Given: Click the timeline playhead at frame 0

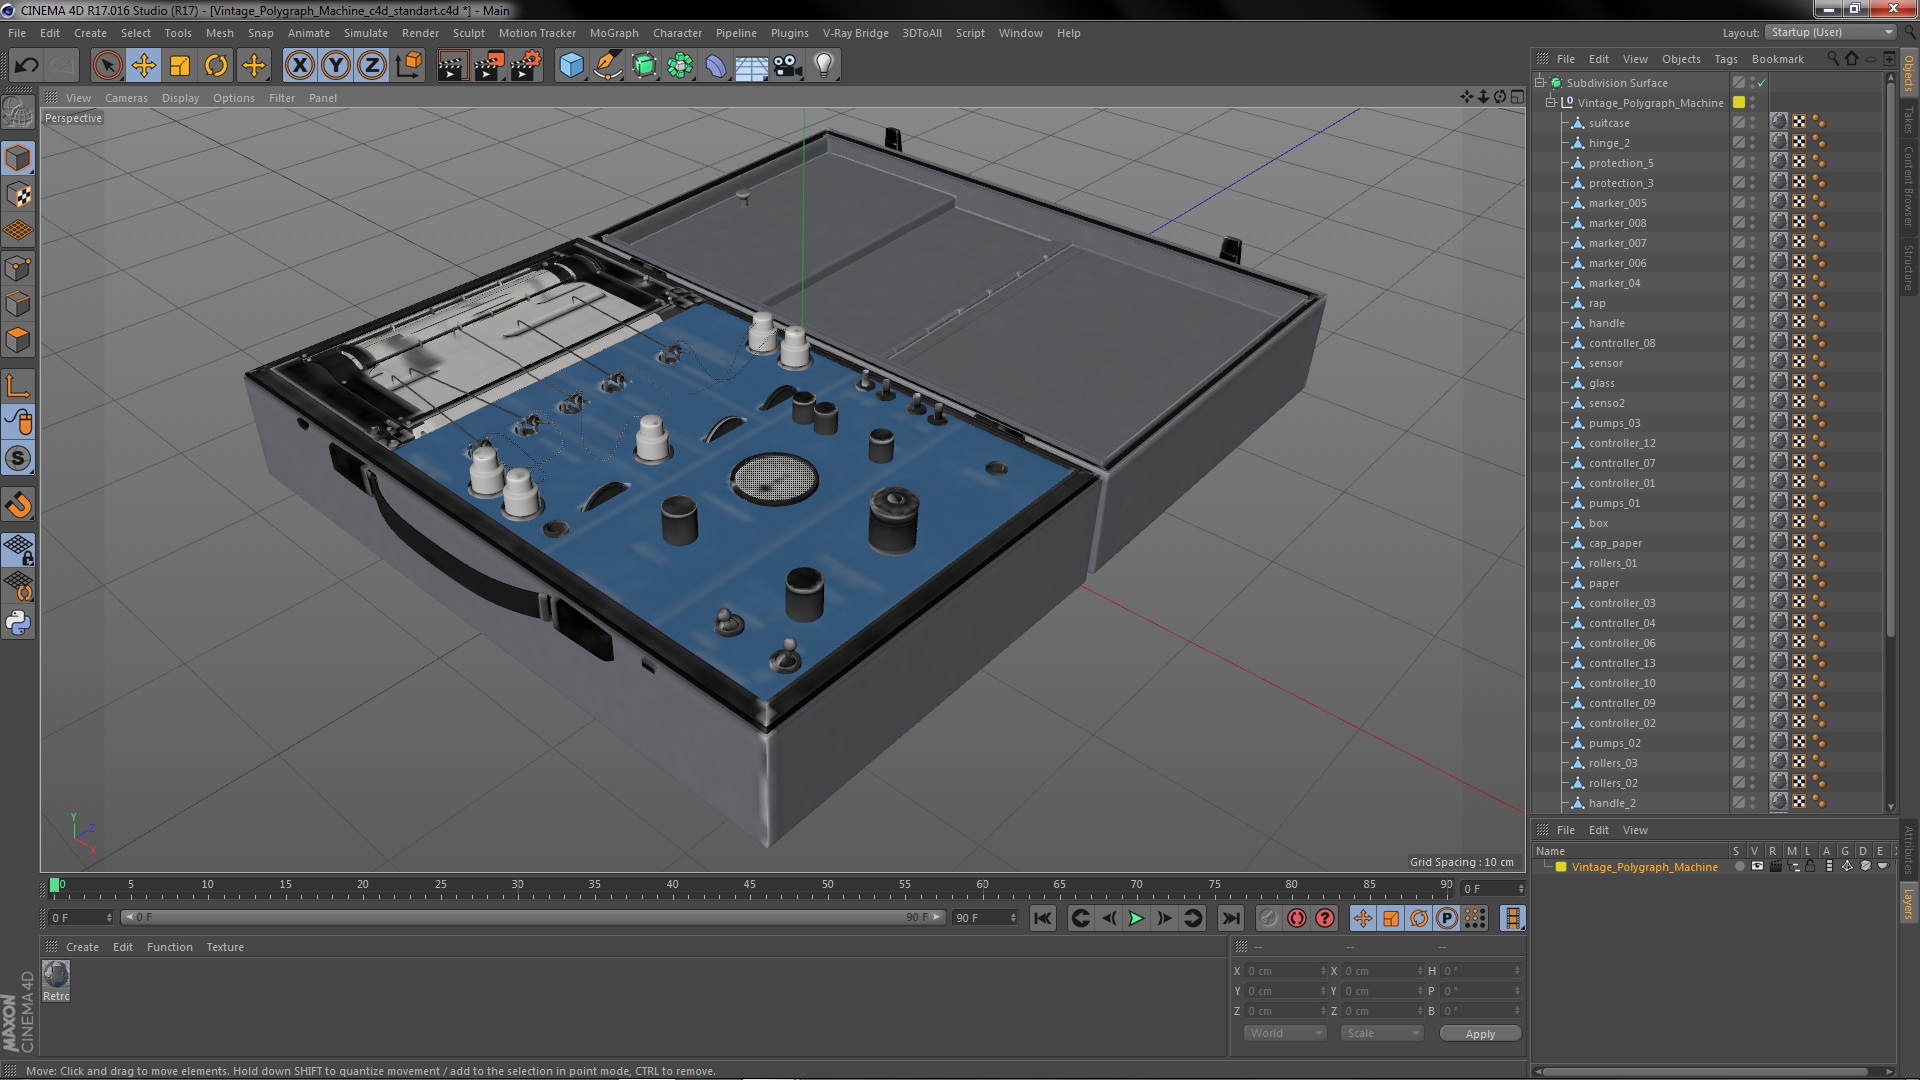Looking at the screenshot, I should [55, 885].
